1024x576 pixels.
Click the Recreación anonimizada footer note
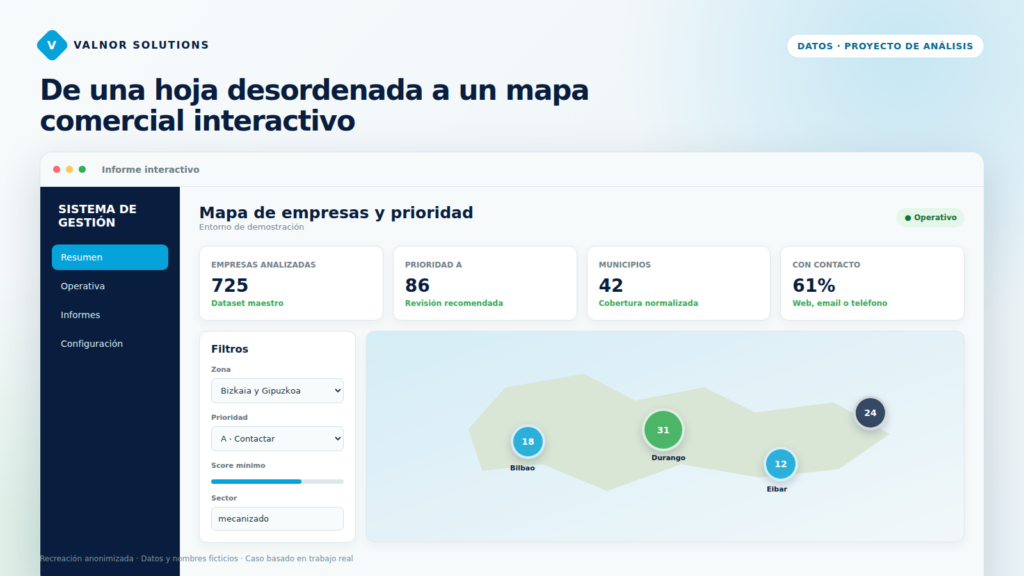click(x=197, y=558)
